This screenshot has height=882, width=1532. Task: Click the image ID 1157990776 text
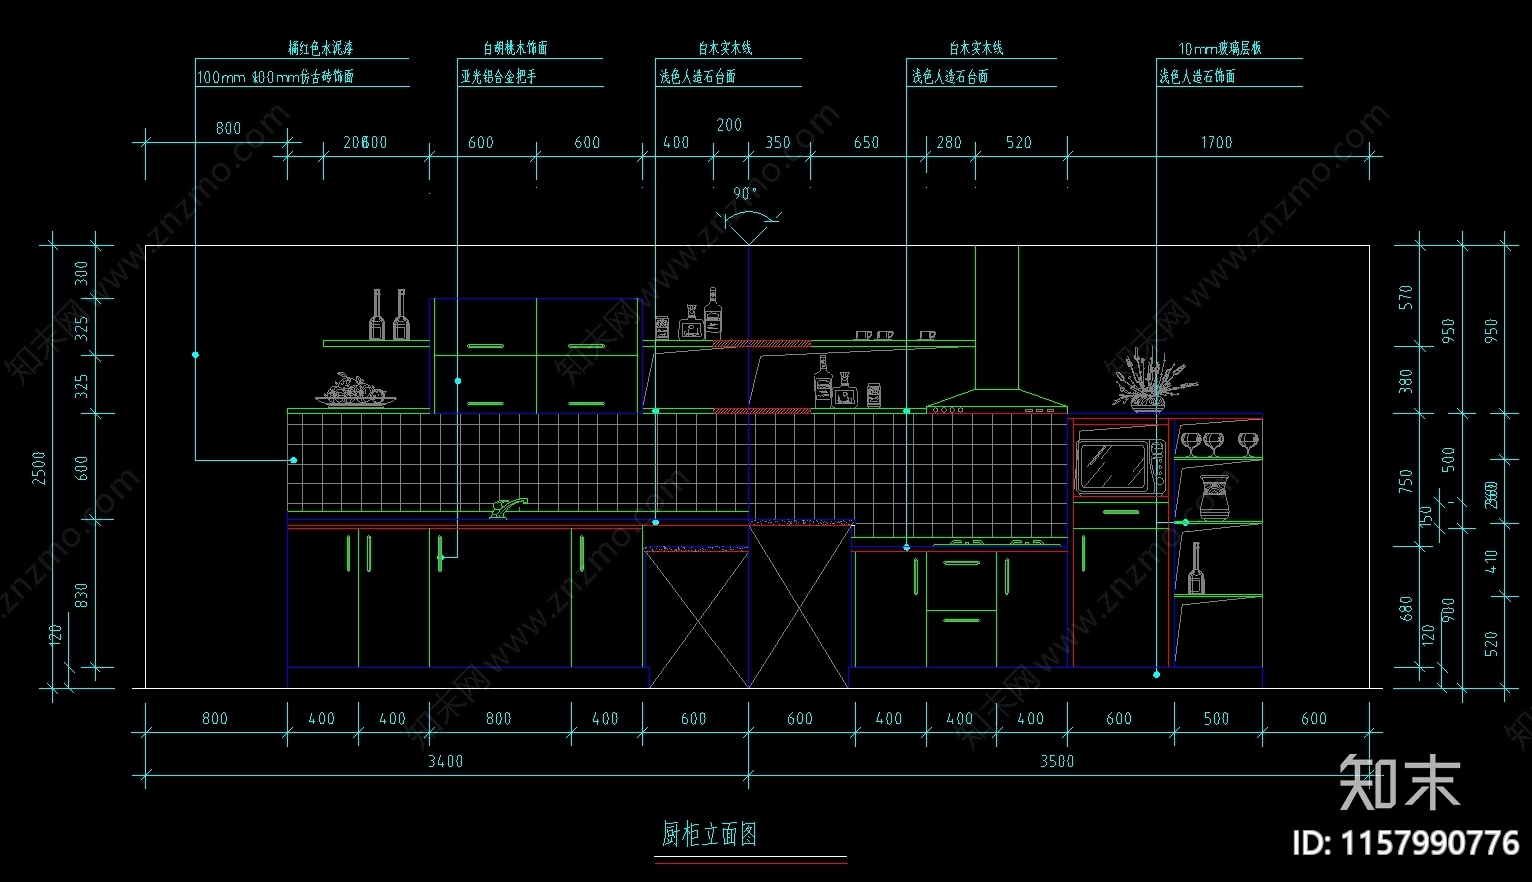(1407, 842)
